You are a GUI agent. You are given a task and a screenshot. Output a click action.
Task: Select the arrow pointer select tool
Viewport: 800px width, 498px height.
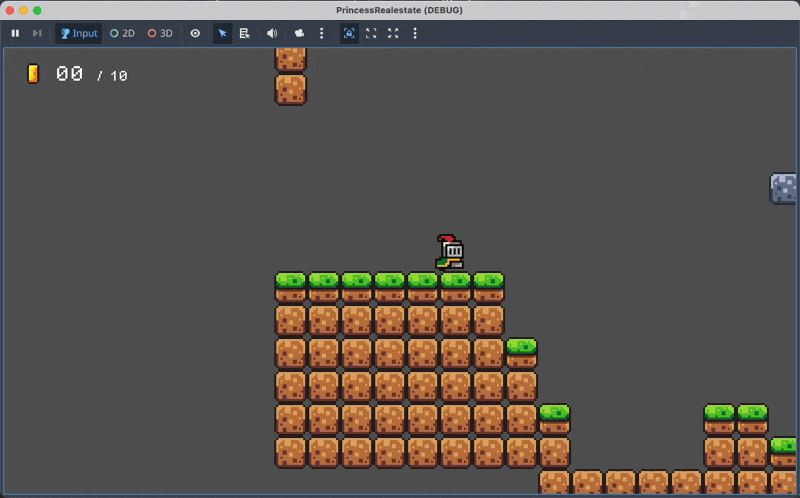(x=222, y=33)
